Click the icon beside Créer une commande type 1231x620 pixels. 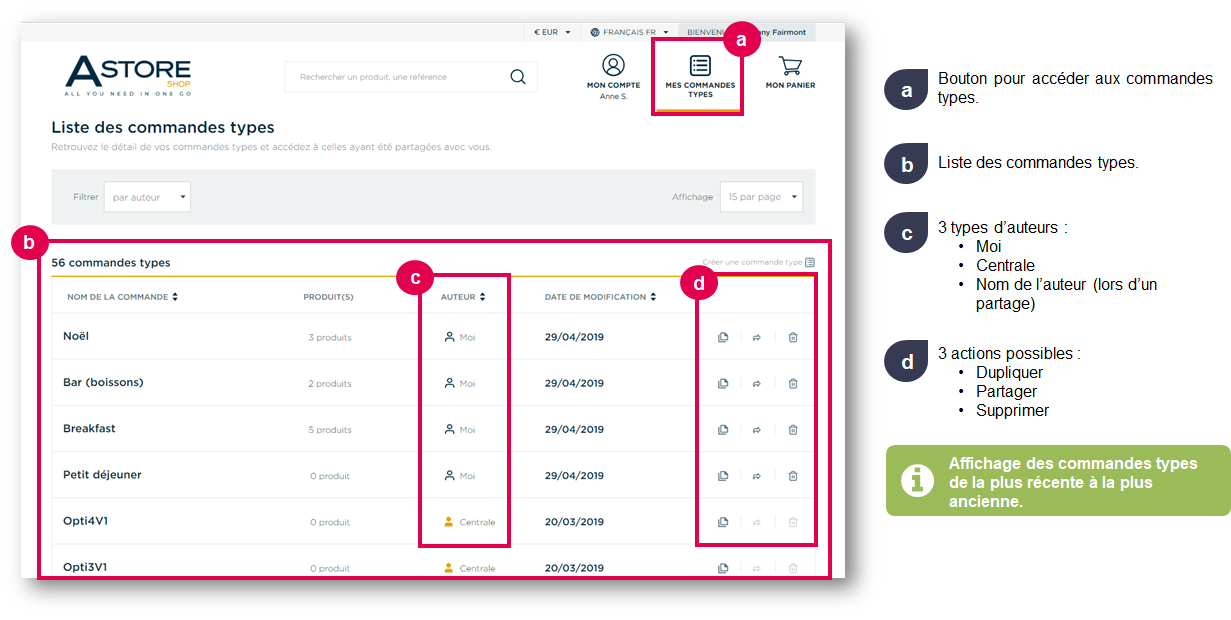810,262
